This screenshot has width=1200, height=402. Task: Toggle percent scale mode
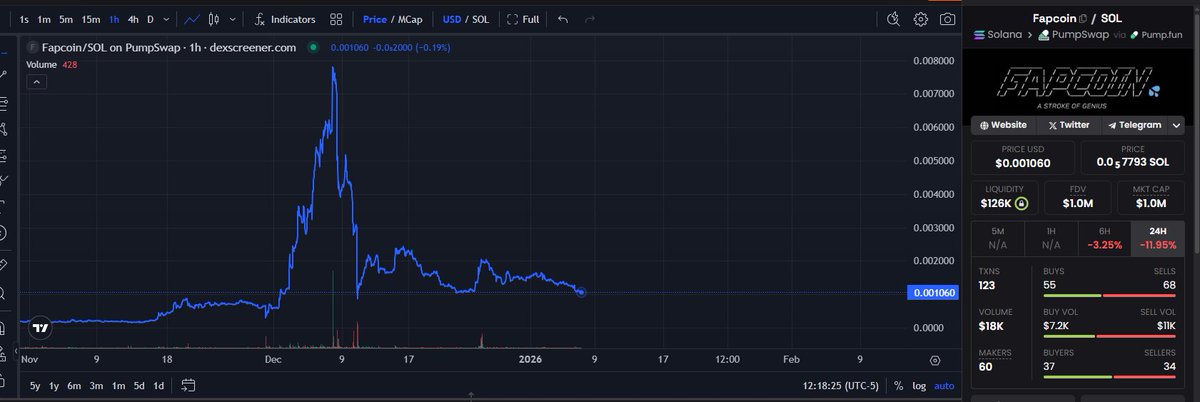[898, 385]
